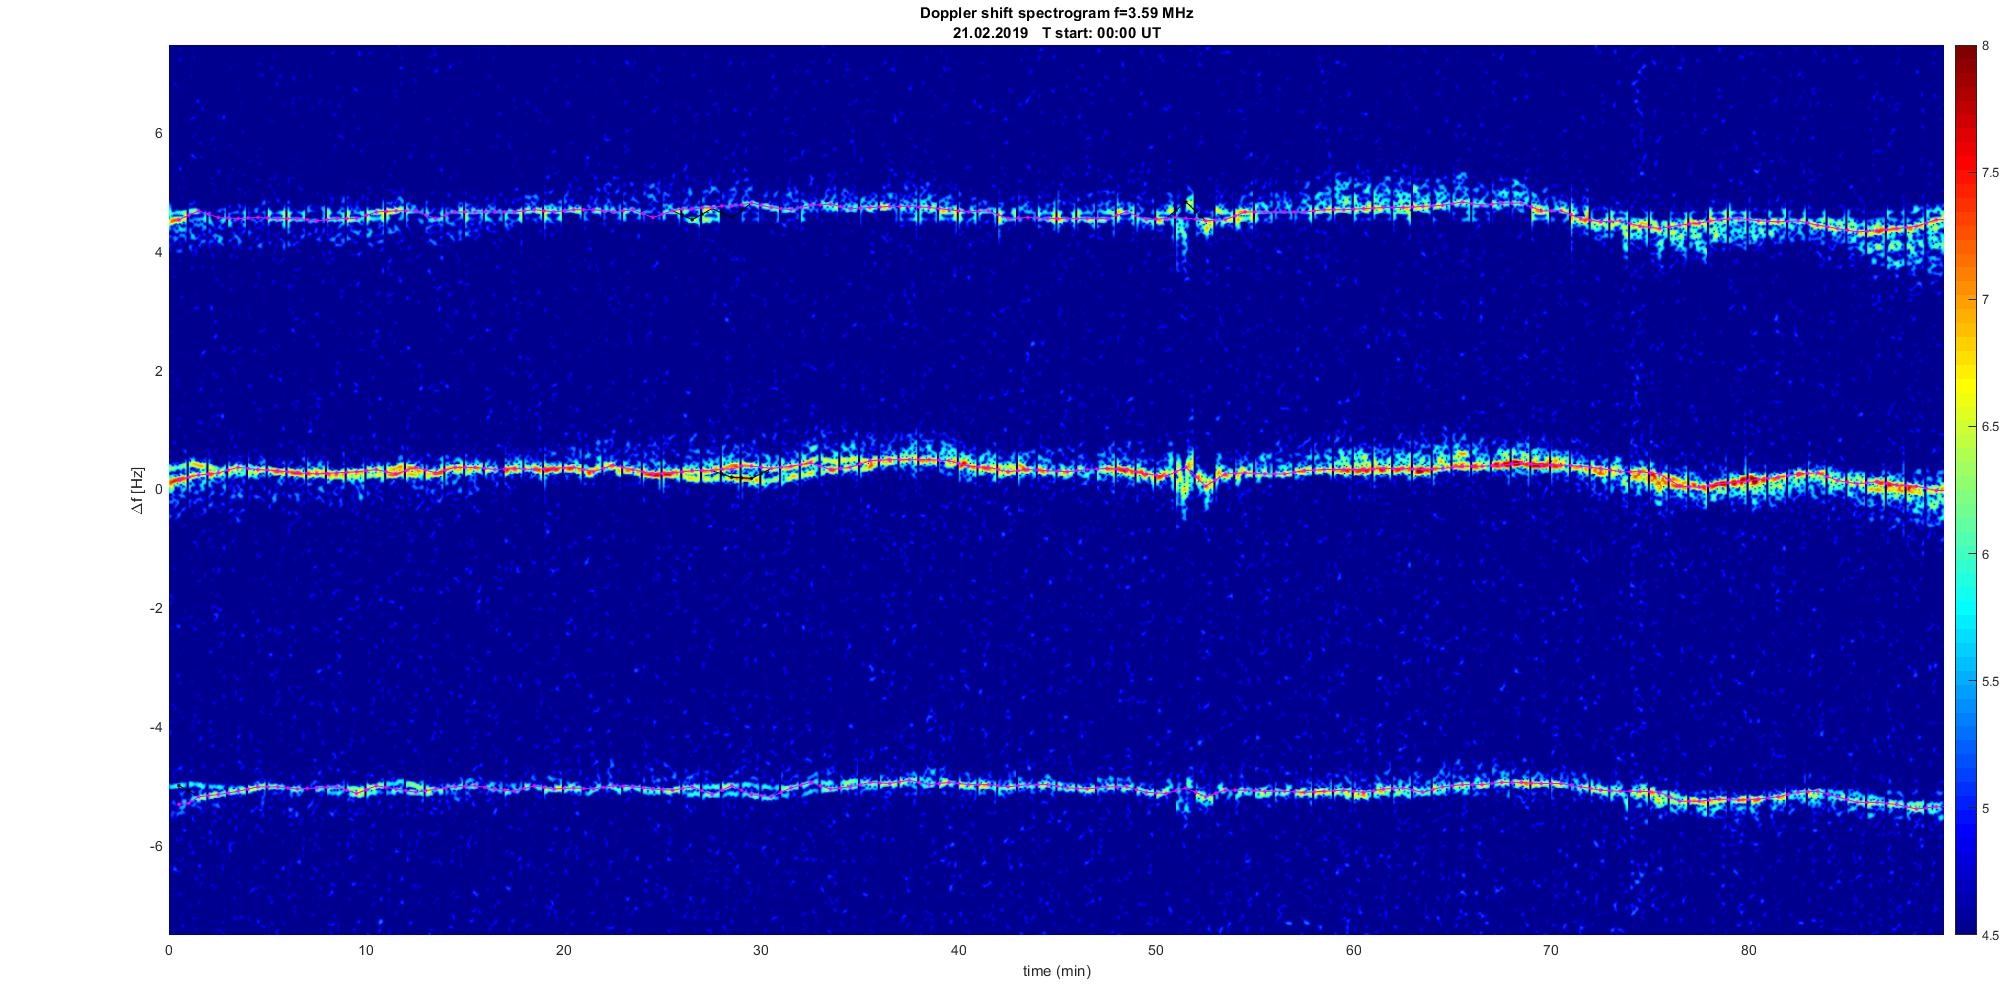The width and height of the screenshot is (2000, 1003).
Task: Click the colorbar tick label '7.5'
Action: tap(1991, 173)
